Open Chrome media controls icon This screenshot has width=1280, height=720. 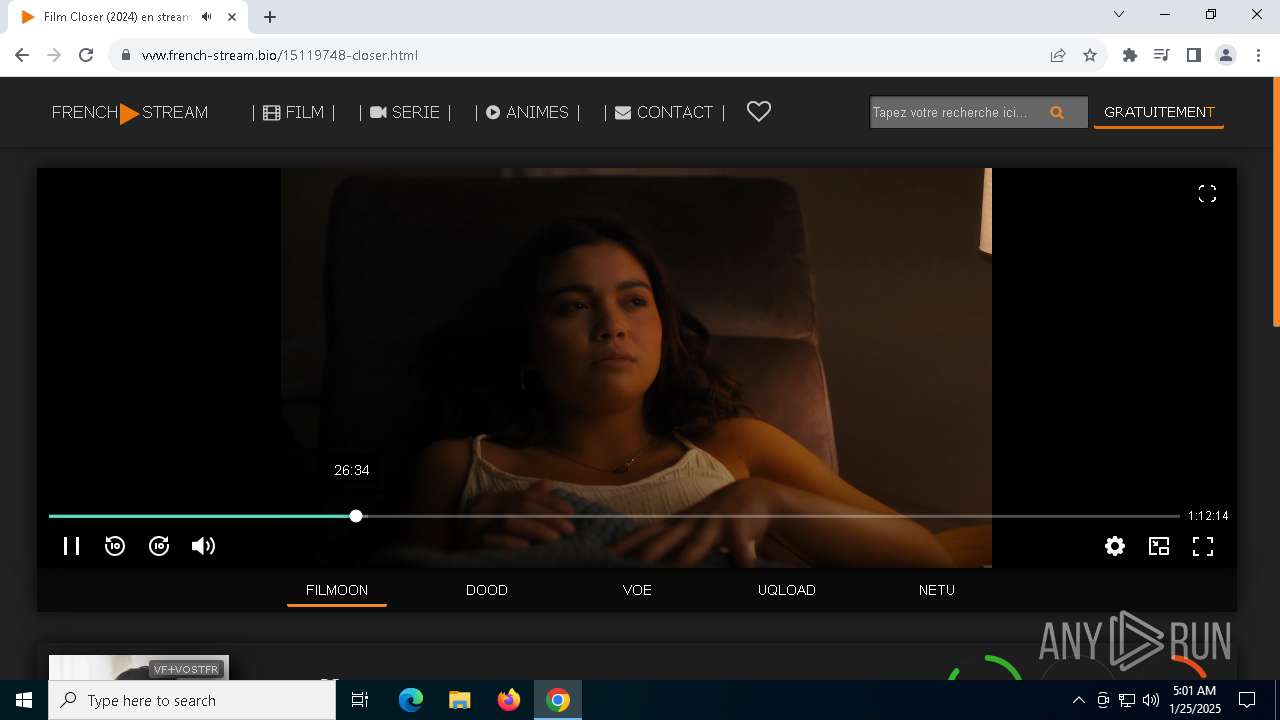coord(1162,55)
